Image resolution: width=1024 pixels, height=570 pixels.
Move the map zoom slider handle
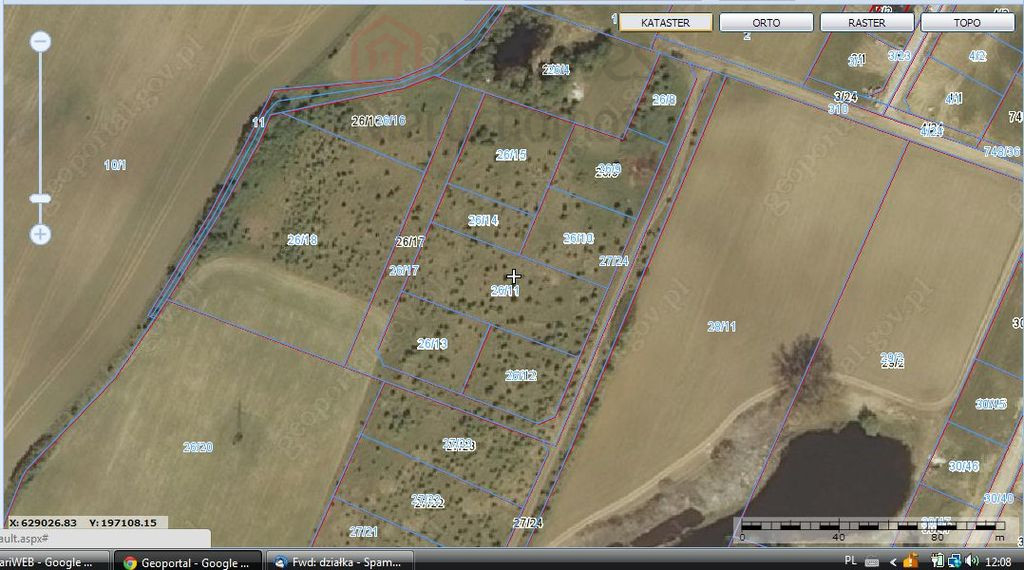coord(40,198)
